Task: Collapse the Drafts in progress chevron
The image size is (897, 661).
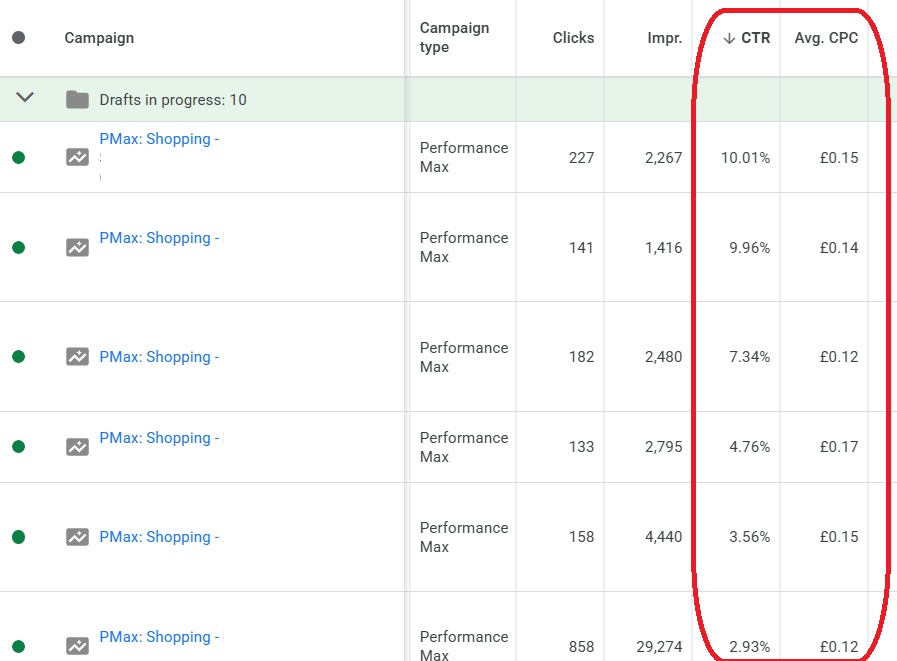Action: (x=25, y=98)
